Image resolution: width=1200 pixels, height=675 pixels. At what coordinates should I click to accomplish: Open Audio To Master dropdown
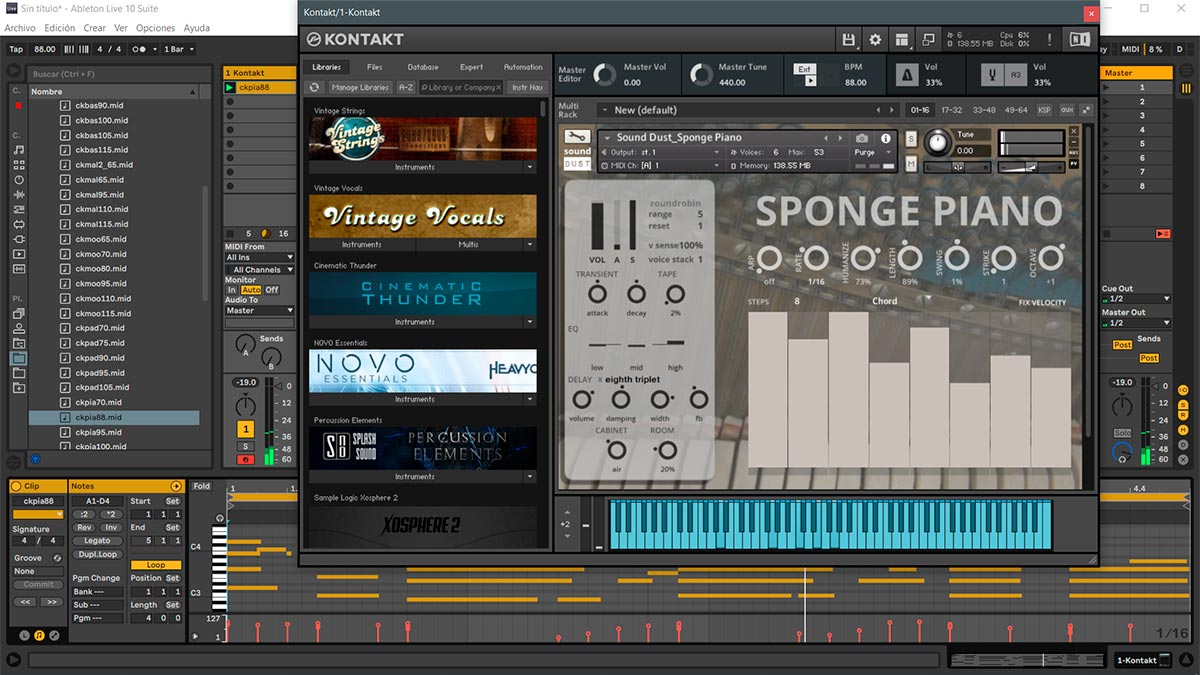tap(260, 311)
